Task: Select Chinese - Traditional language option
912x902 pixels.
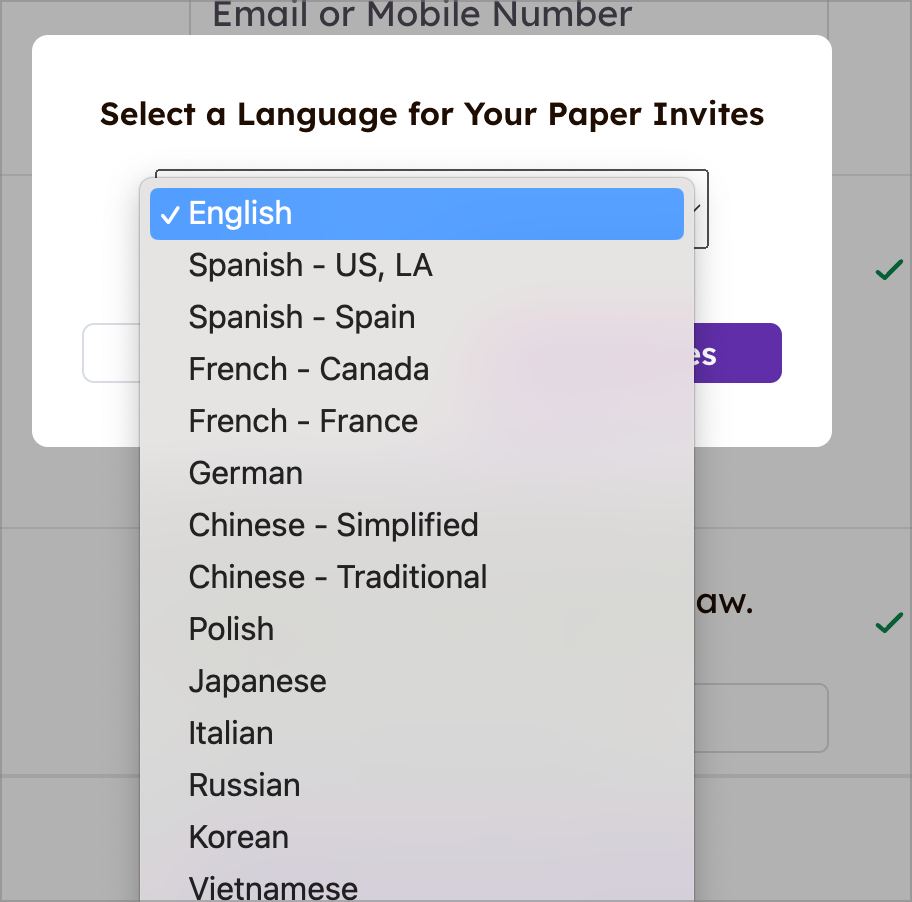Action: tap(337, 577)
